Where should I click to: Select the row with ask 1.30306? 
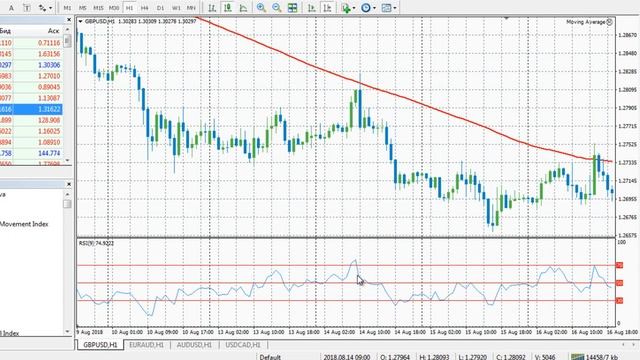(31, 65)
